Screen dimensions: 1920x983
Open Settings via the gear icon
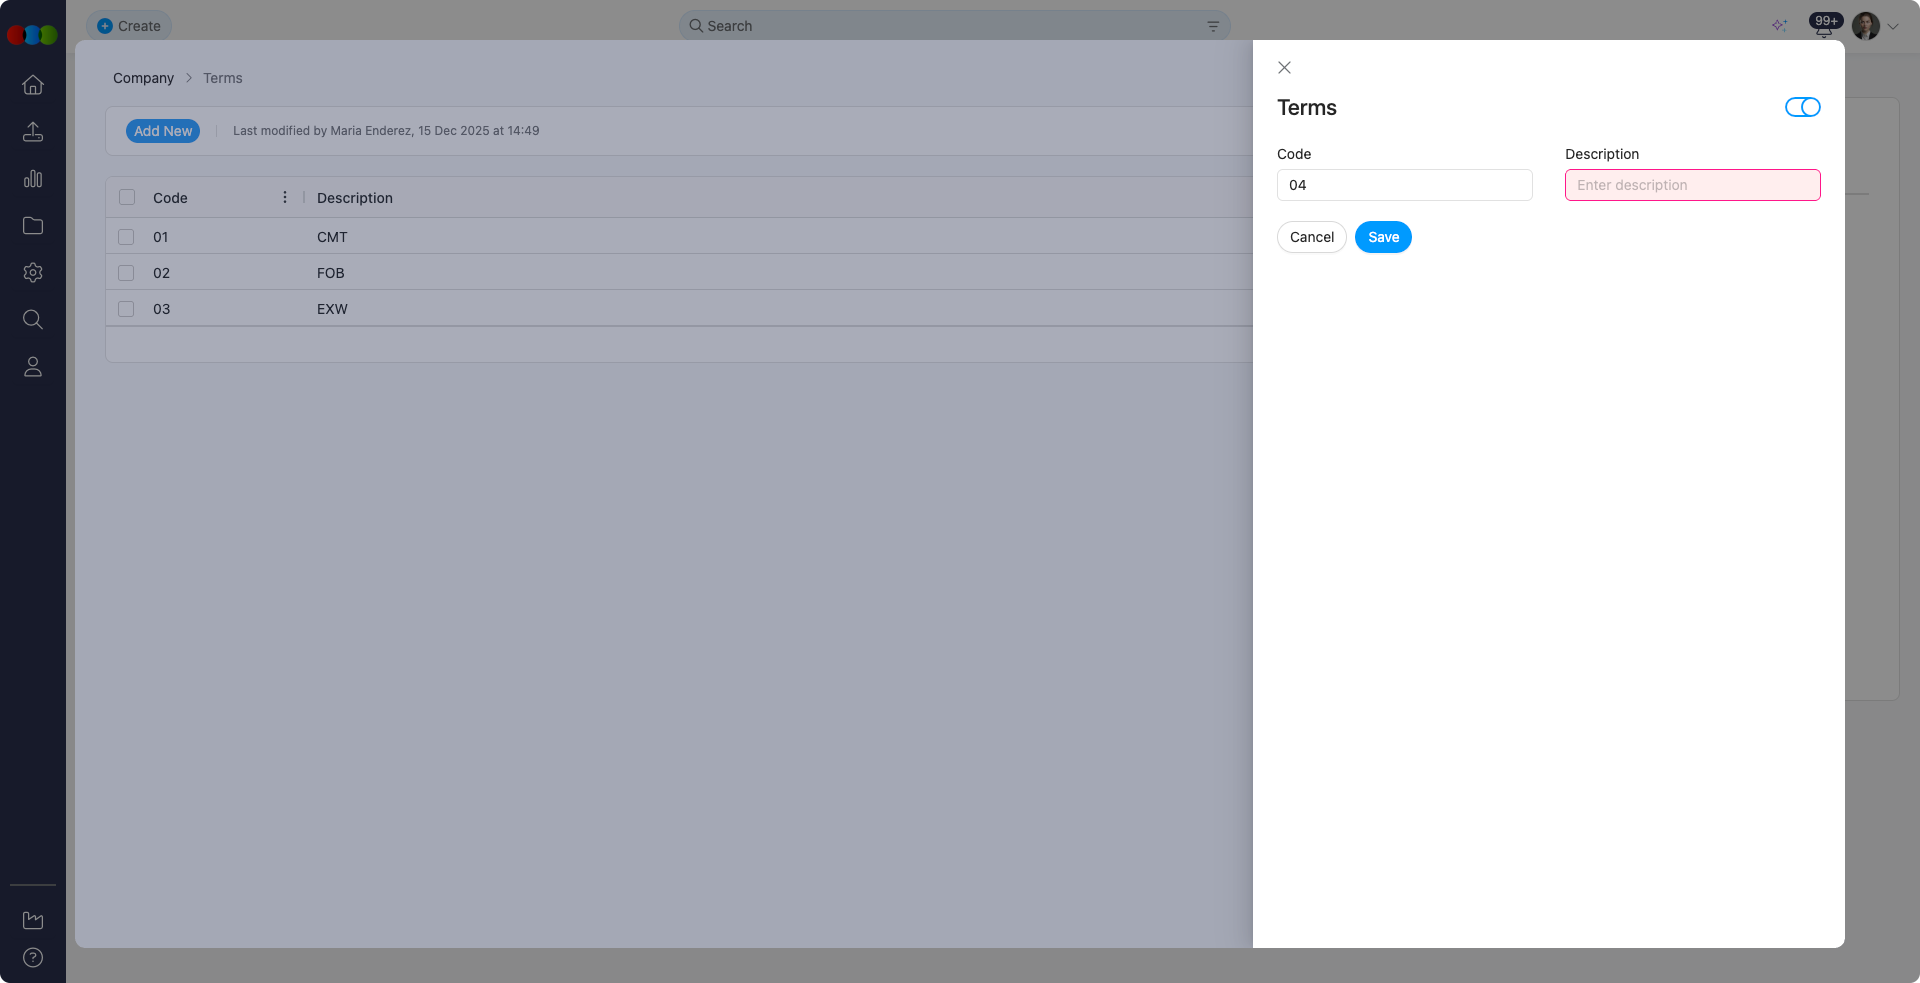click(33, 272)
